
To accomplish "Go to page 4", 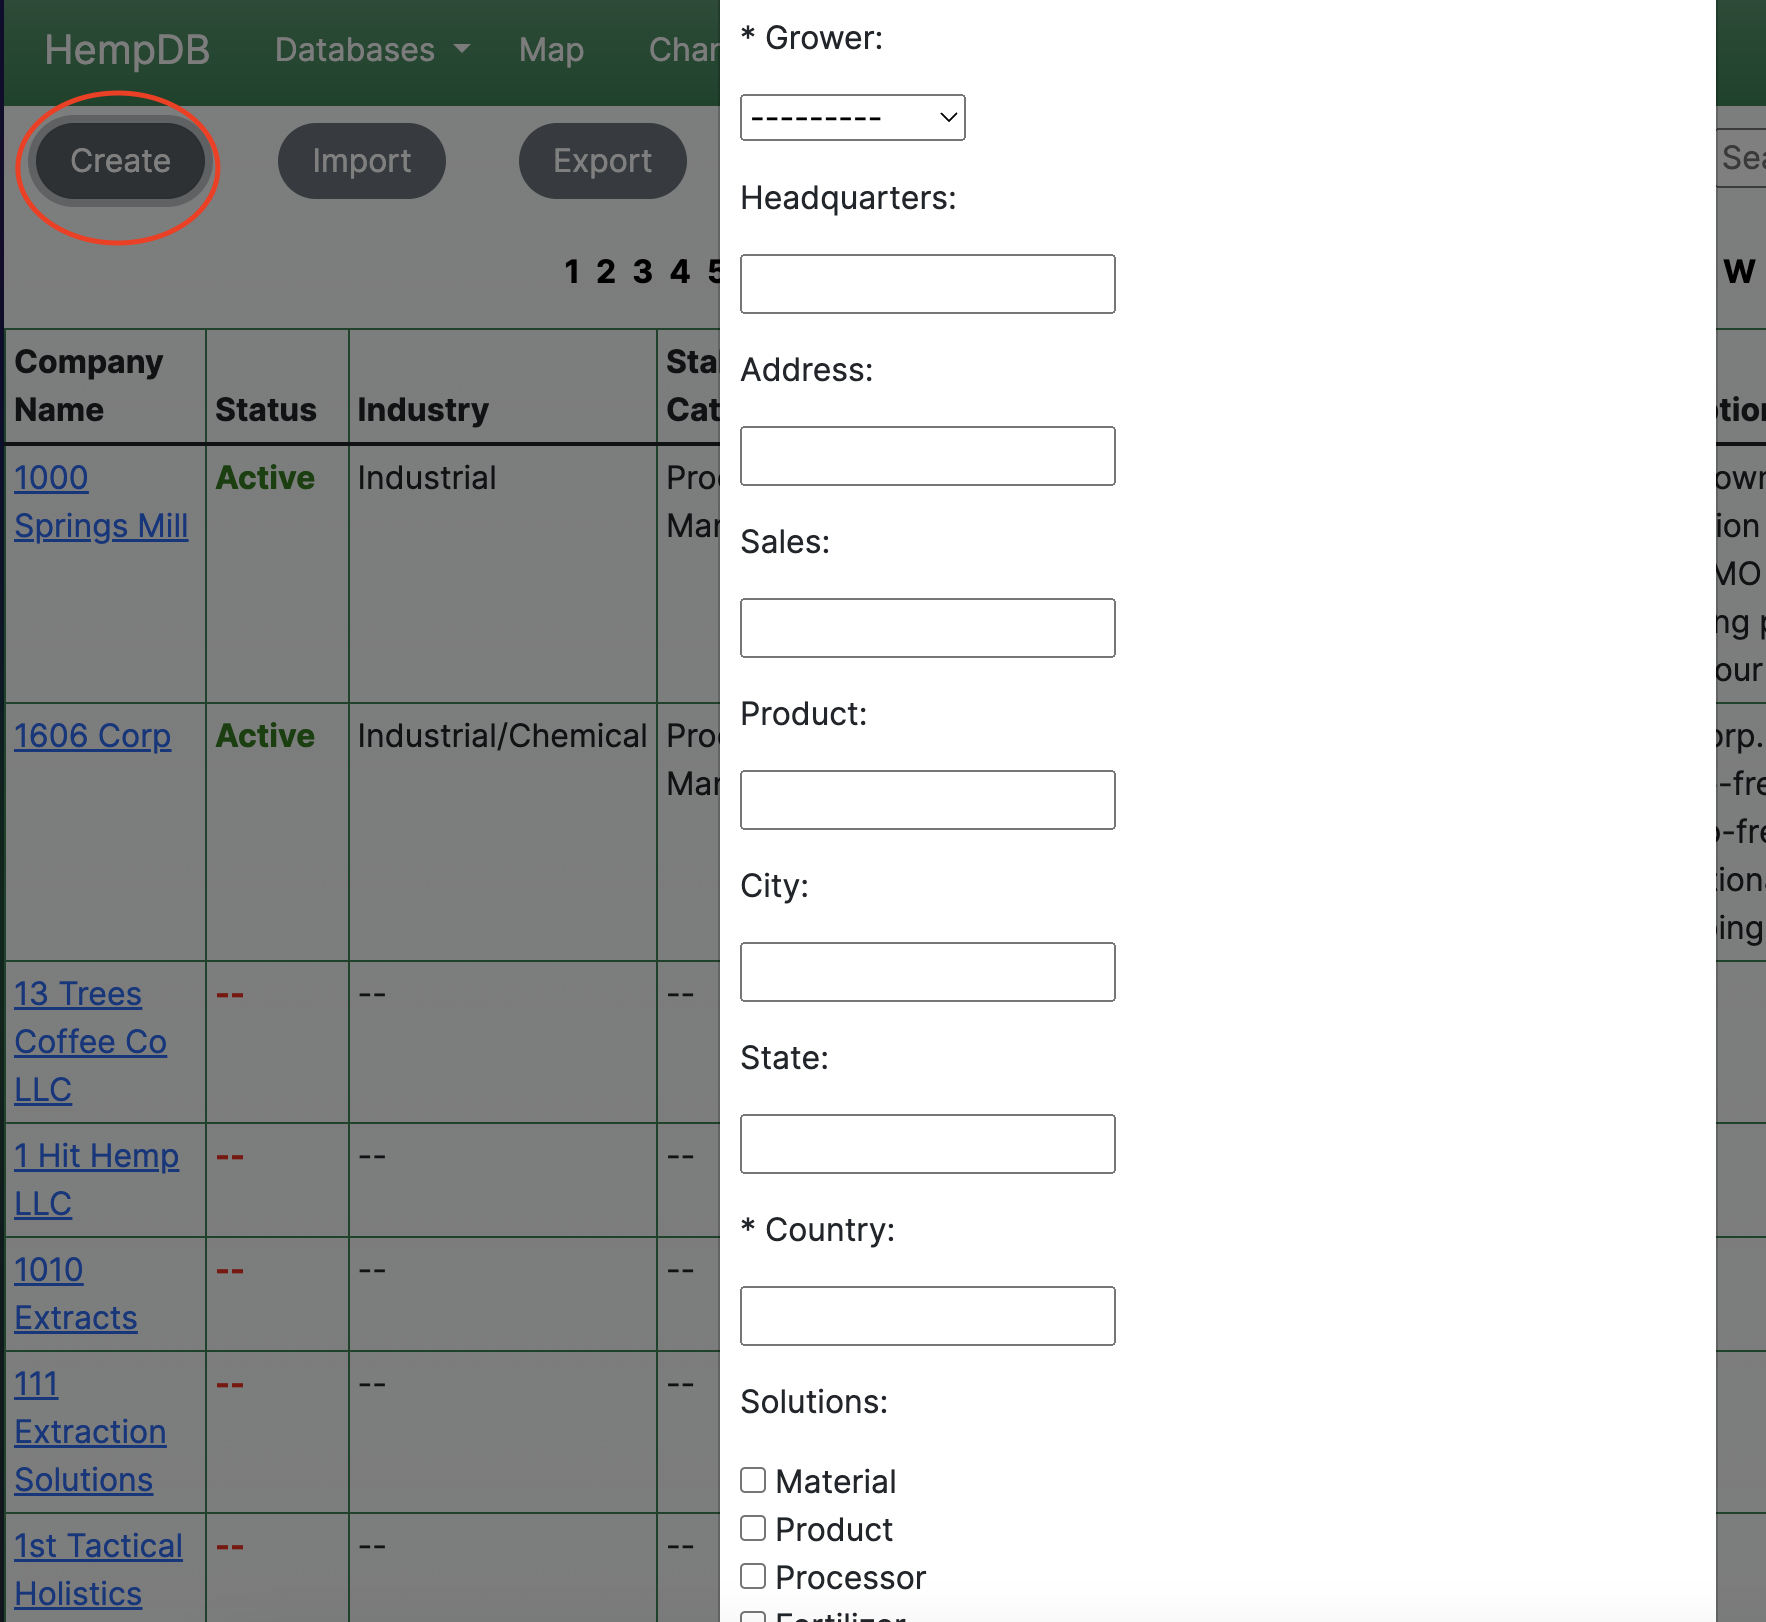I will tap(680, 272).
